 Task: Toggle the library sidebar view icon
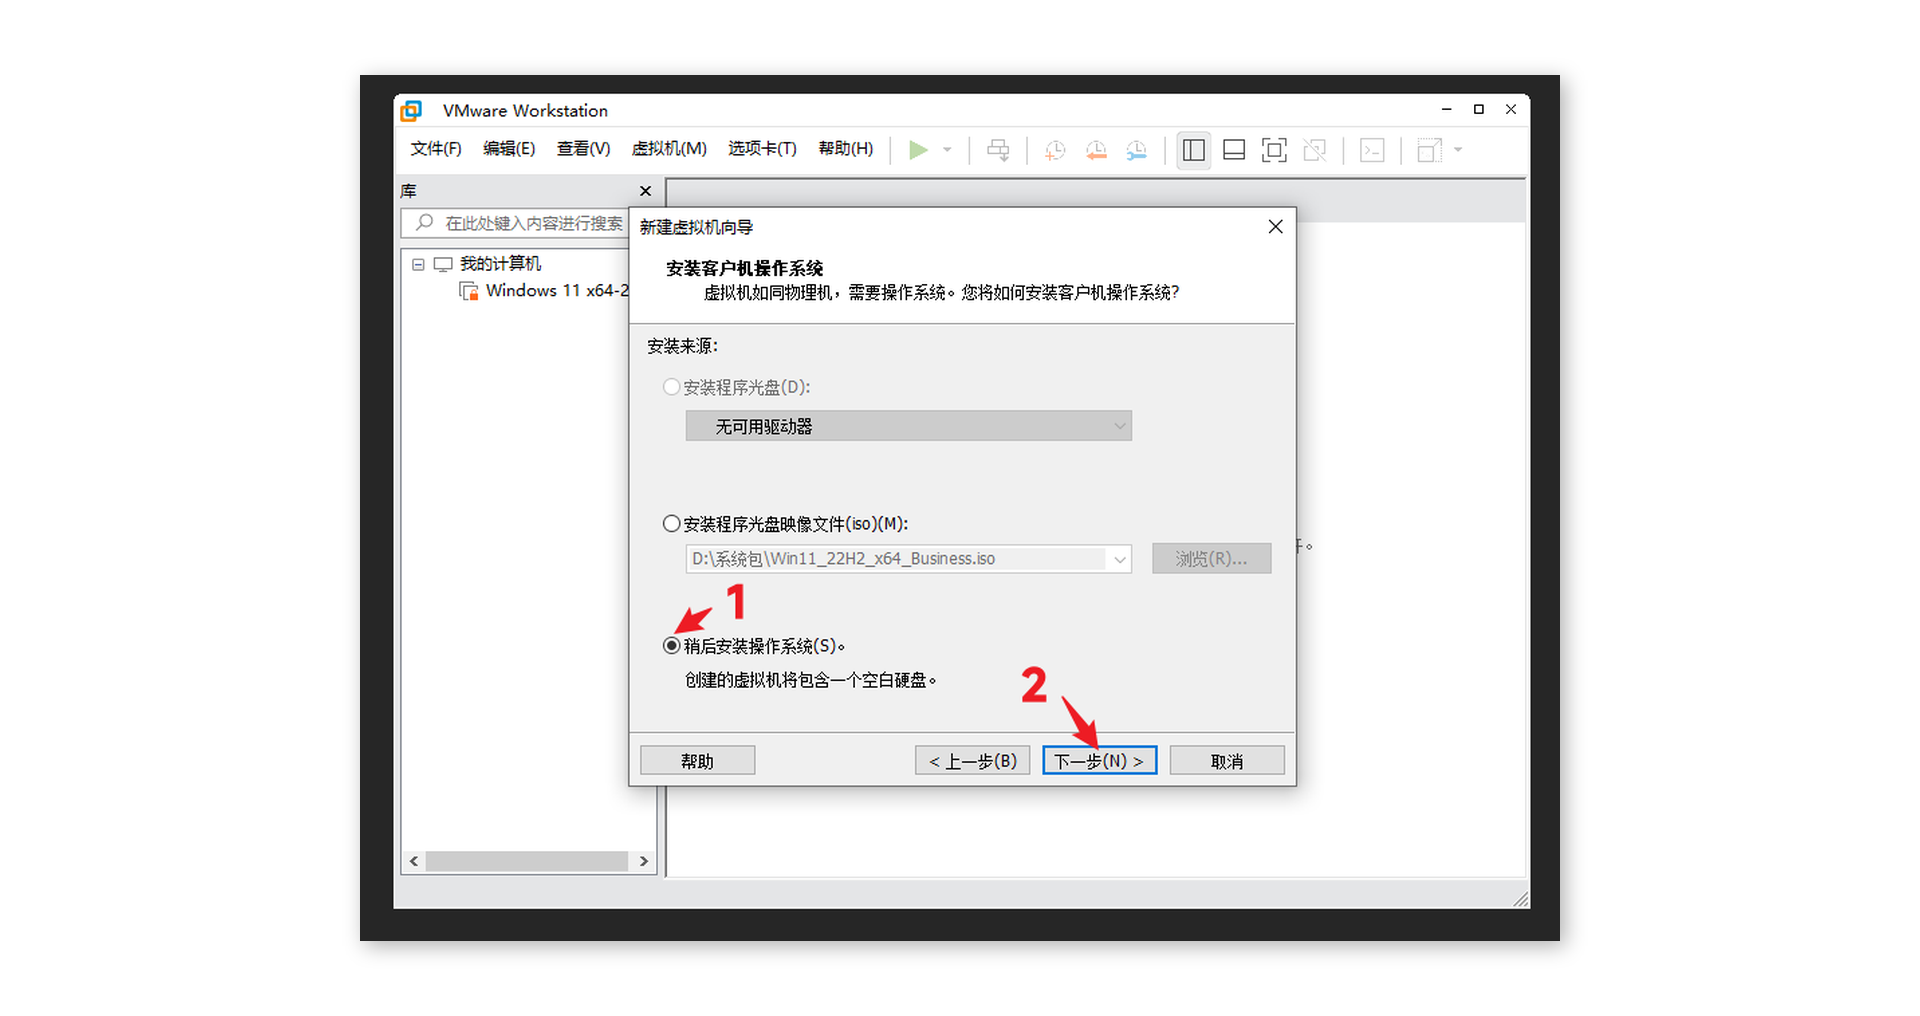click(x=1194, y=150)
